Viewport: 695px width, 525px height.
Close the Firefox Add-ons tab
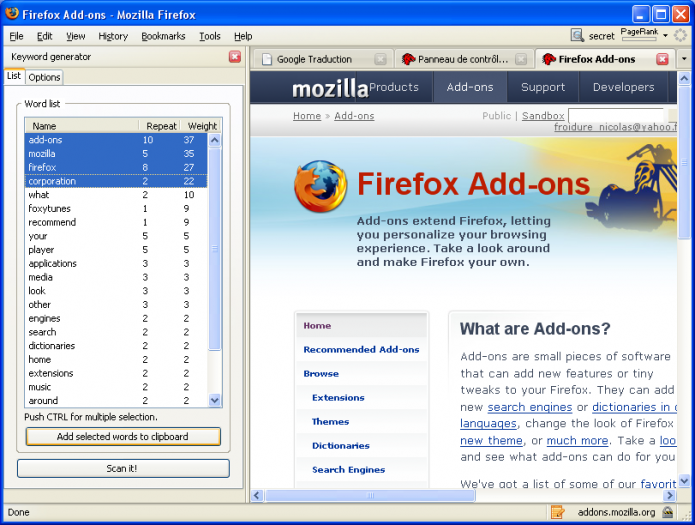pyautogui.click(x=662, y=59)
